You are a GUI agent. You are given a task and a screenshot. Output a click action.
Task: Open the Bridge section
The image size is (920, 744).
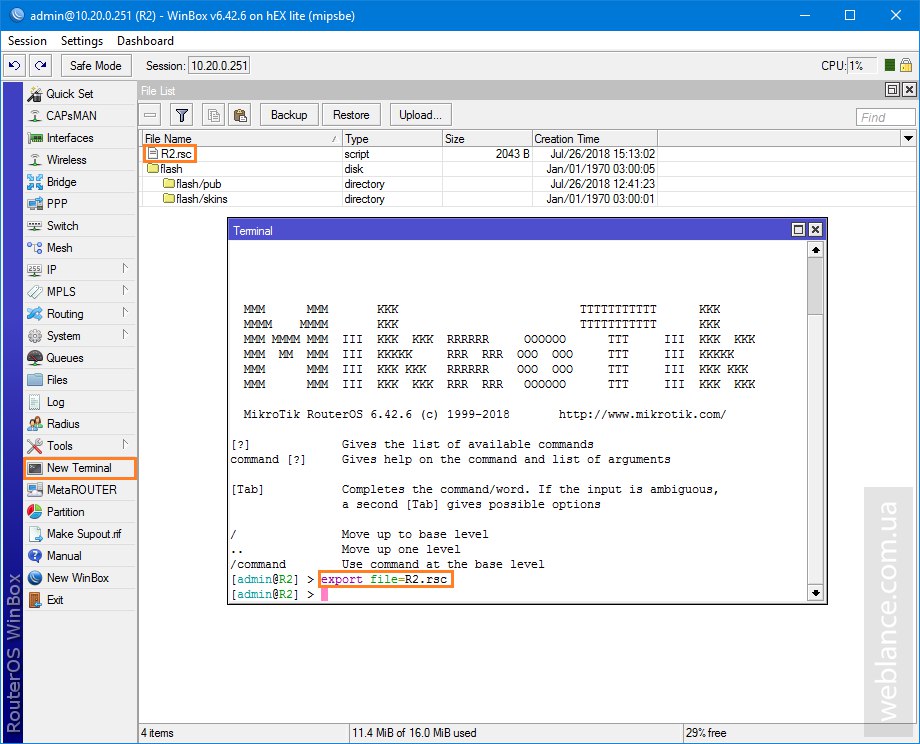[x=80, y=182]
